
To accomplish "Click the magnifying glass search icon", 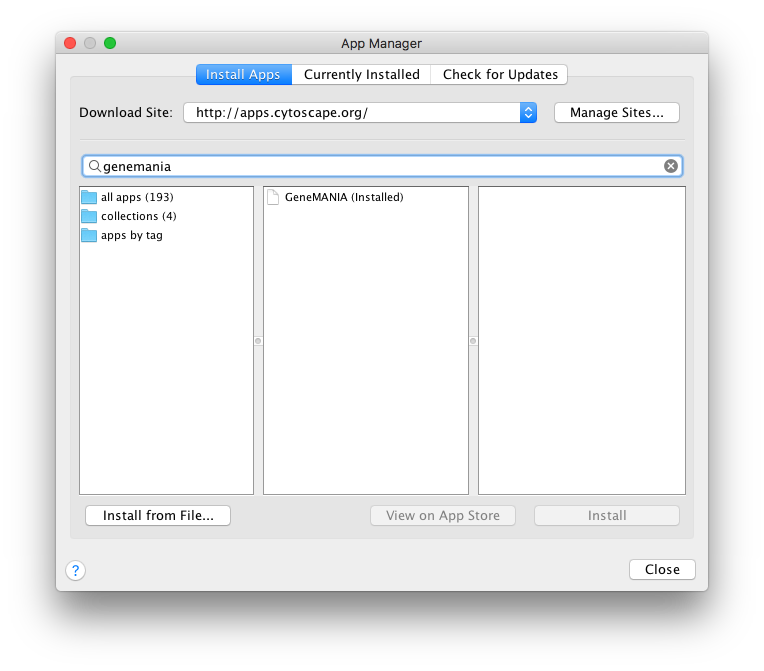I will (x=95, y=166).
